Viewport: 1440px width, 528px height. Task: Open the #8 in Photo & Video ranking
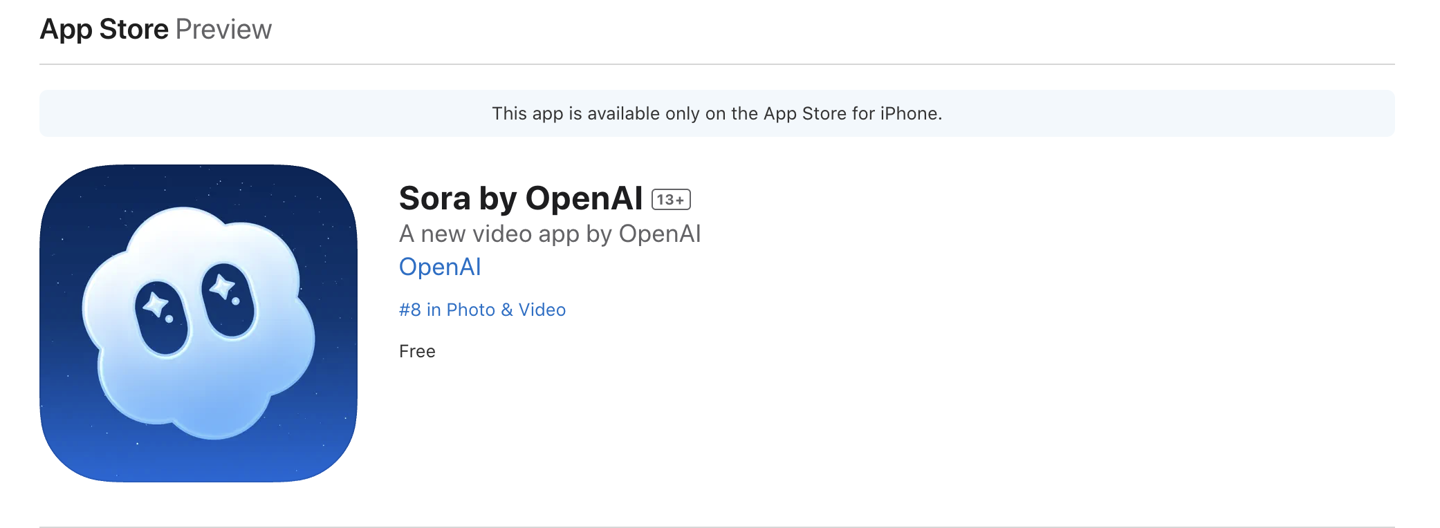[482, 310]
